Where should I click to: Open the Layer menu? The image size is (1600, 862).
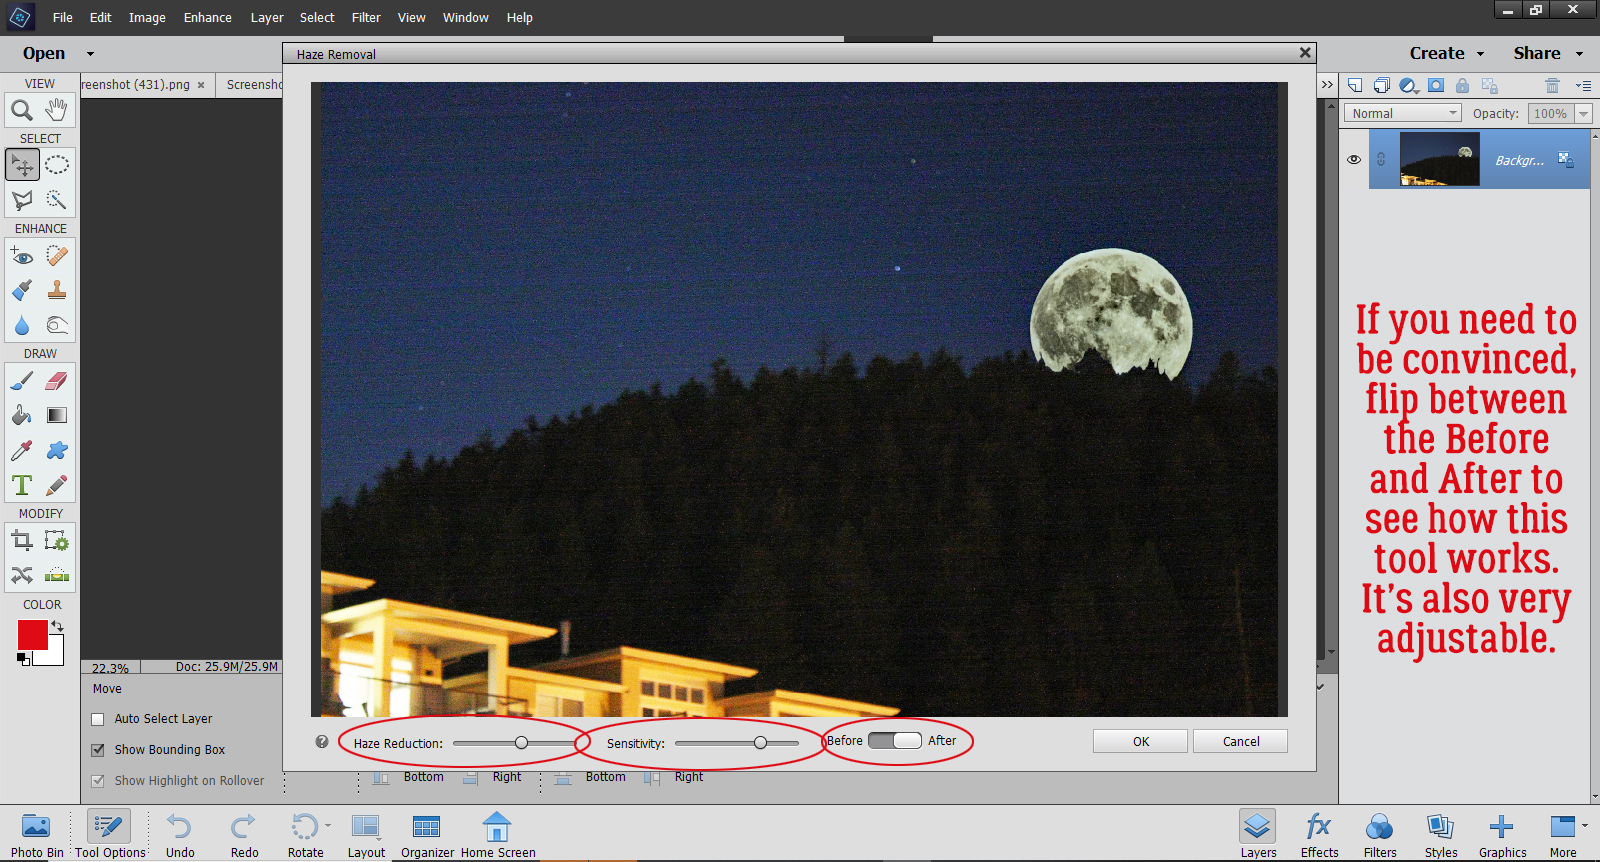(x=267, y=18)
